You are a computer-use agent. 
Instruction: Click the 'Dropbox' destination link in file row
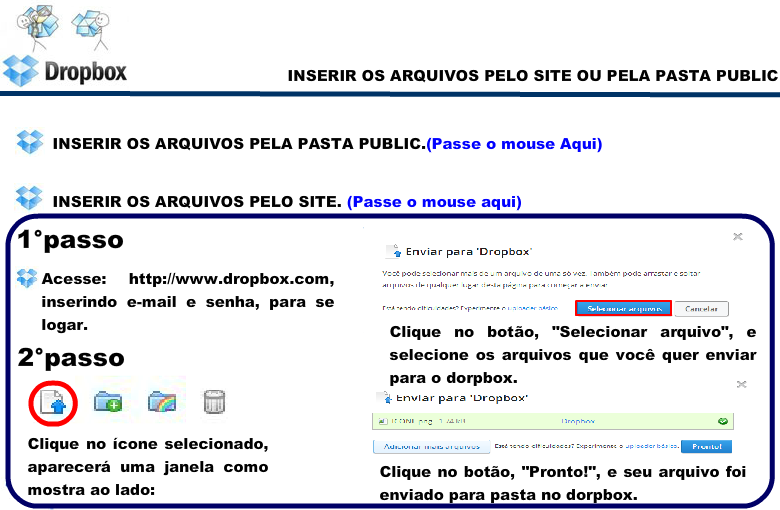578,421
